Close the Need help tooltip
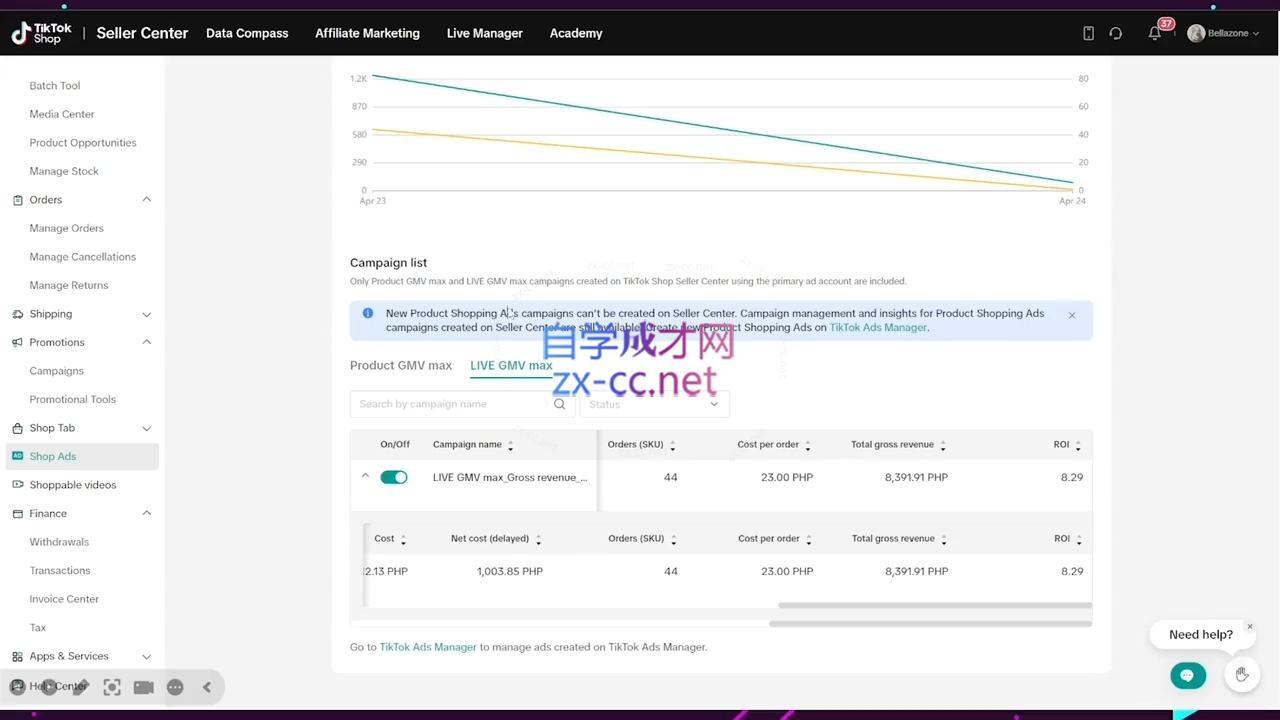The image size is (1280, 720). point(1249,627)
